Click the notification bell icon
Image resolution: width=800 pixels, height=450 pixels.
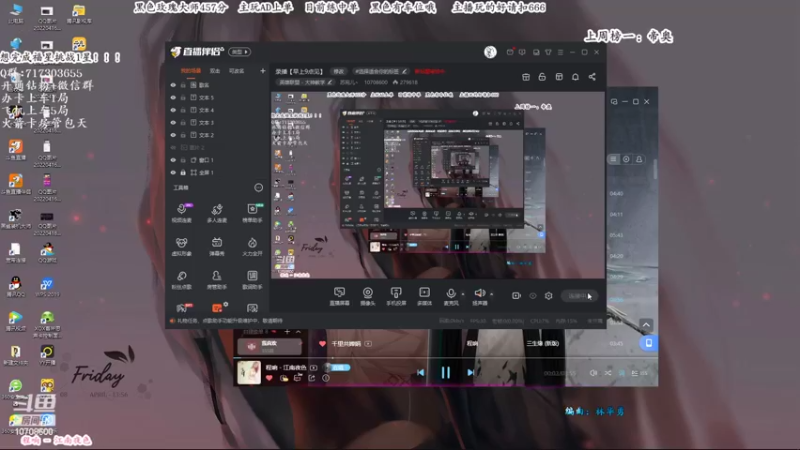click(x=575, y=77)
